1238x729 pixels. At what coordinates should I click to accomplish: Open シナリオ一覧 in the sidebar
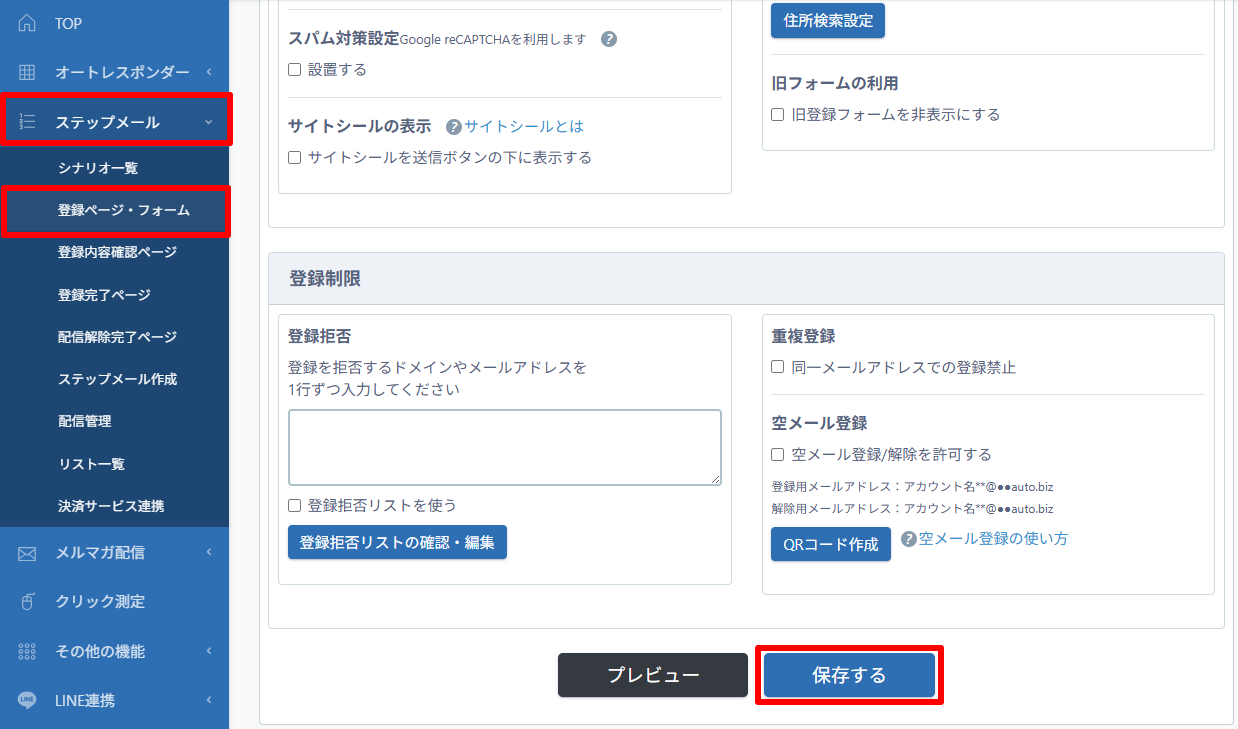coord(98,168)
